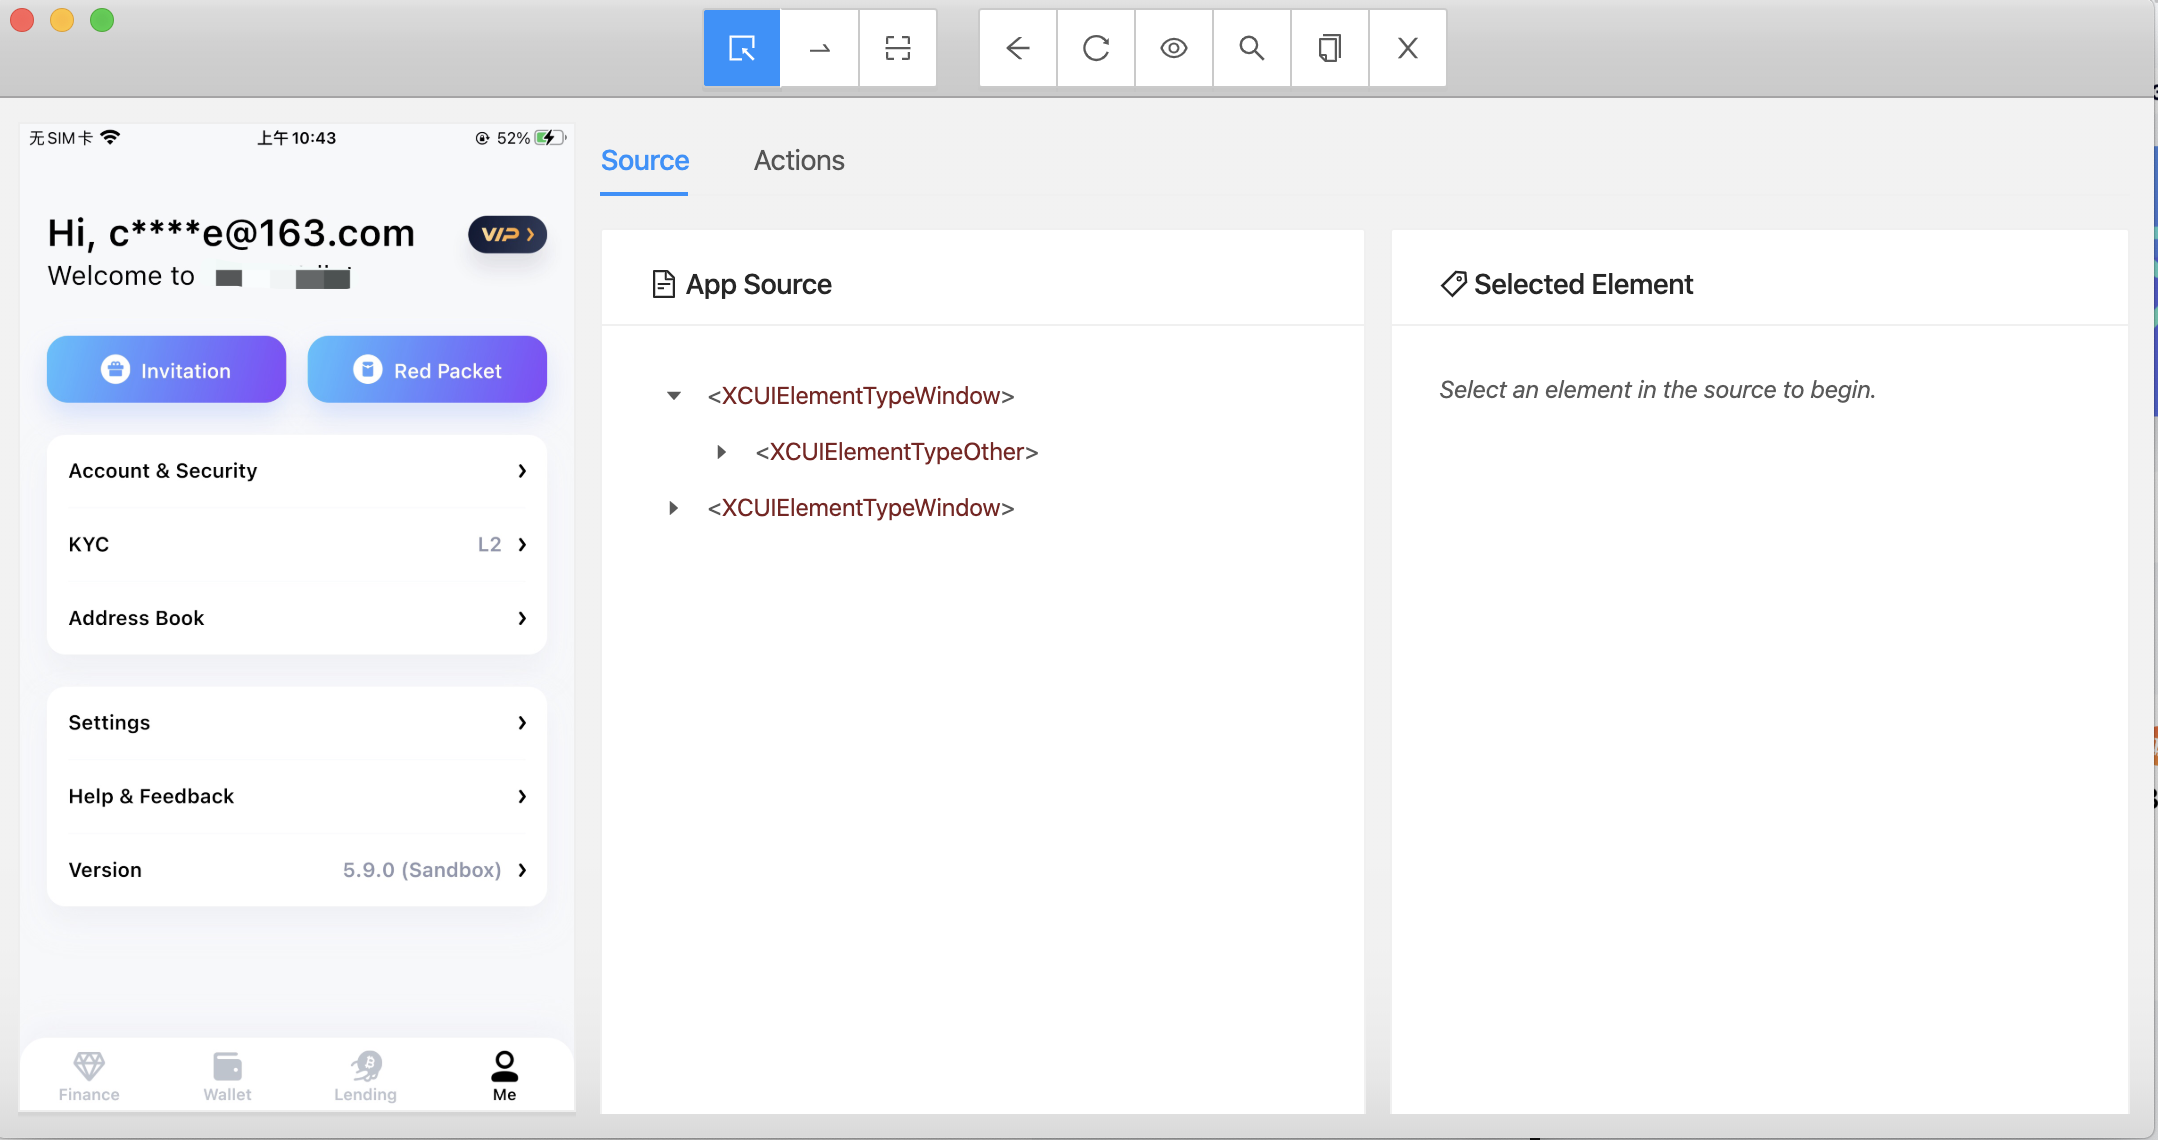
Task: Expand the second XCUIElementTypeWindow node
Action: click(x=672, y=507)
